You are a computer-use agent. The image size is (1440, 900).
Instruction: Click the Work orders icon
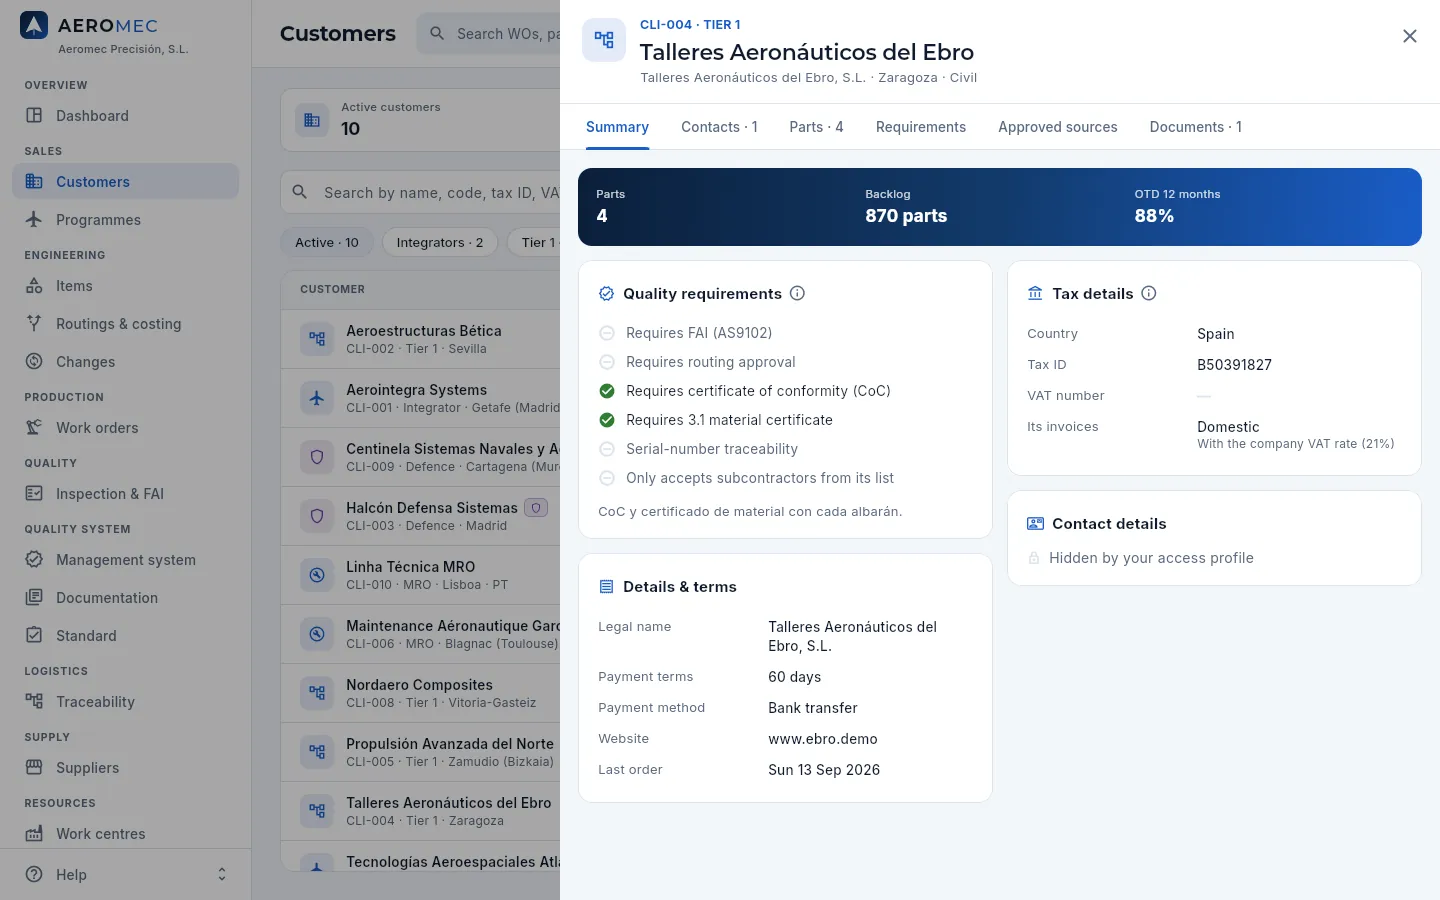pyautogui.click(x=34, y=427)
